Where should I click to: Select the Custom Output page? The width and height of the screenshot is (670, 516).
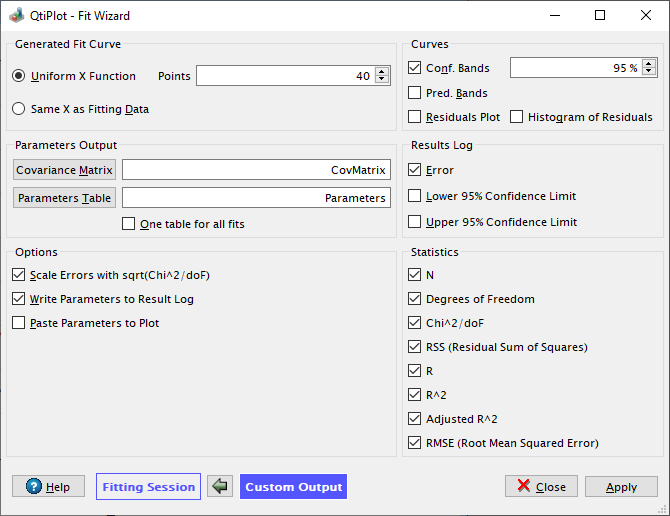tap(294, 487)
